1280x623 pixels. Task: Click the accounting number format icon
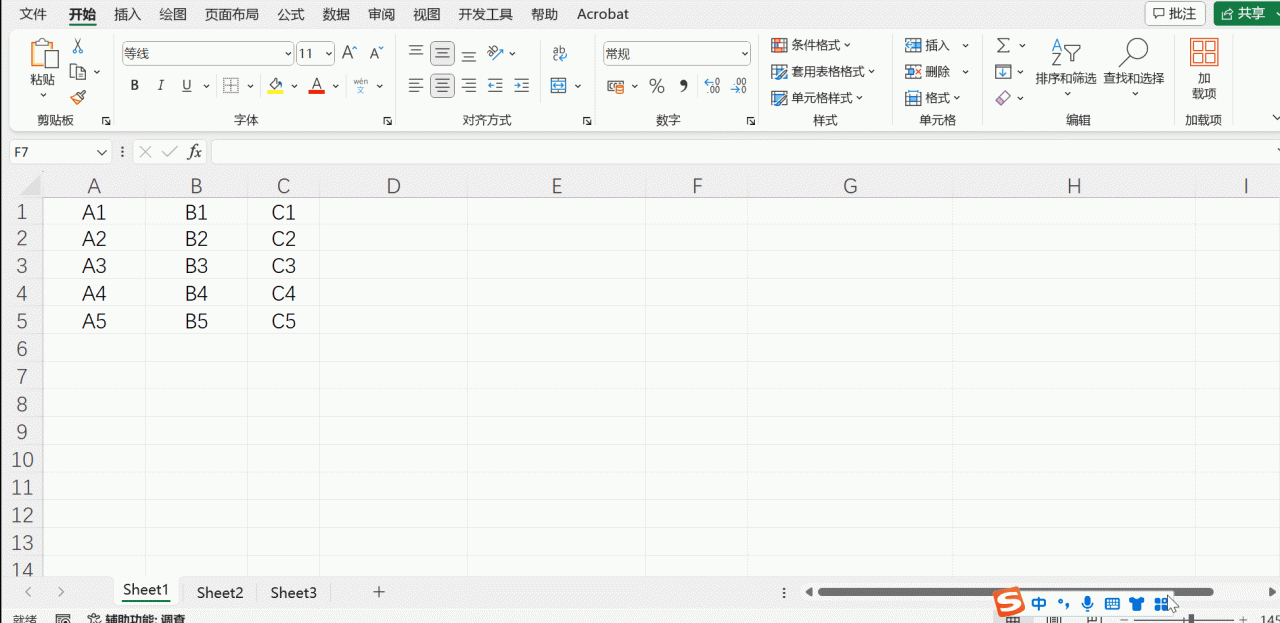click(616, 87)
